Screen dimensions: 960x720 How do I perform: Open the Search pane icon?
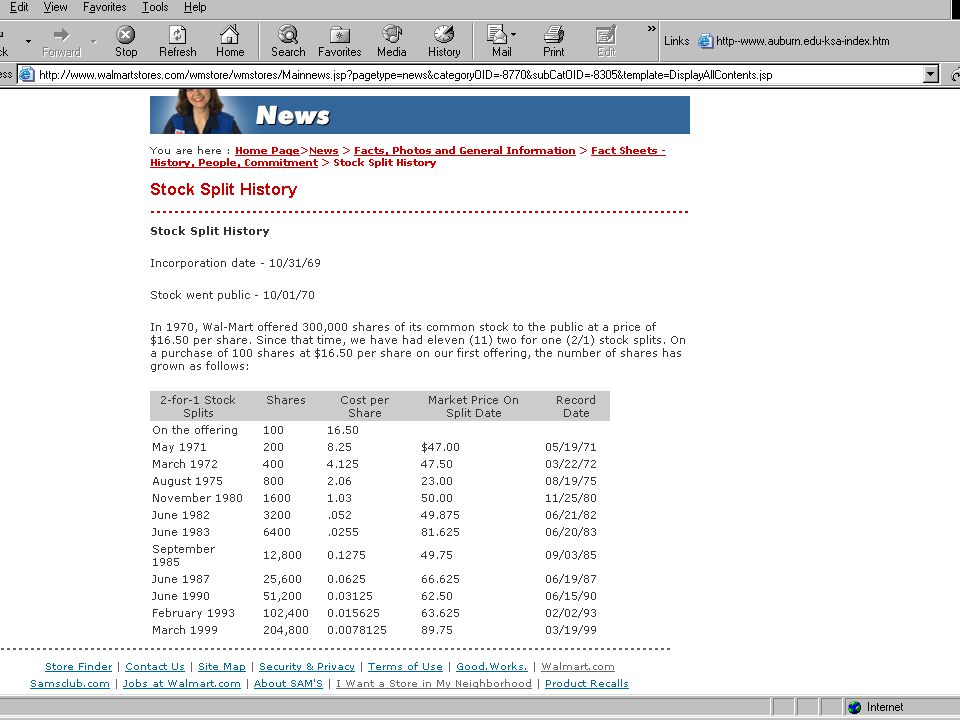click(288, 34)
